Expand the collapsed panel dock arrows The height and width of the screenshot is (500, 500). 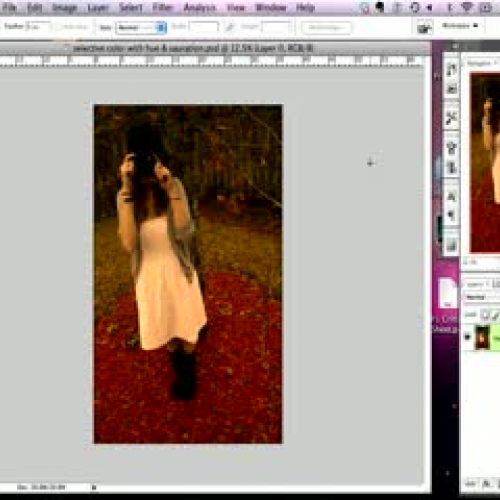point(455,46)
